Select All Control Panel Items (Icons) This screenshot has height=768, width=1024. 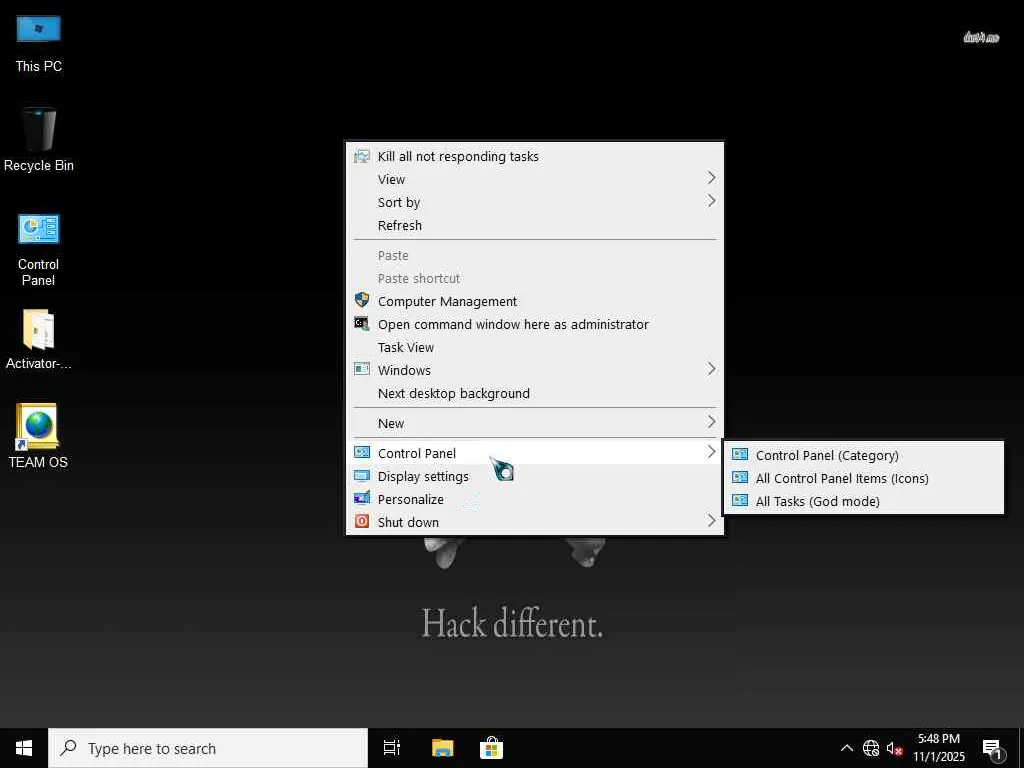click(863, 478)
